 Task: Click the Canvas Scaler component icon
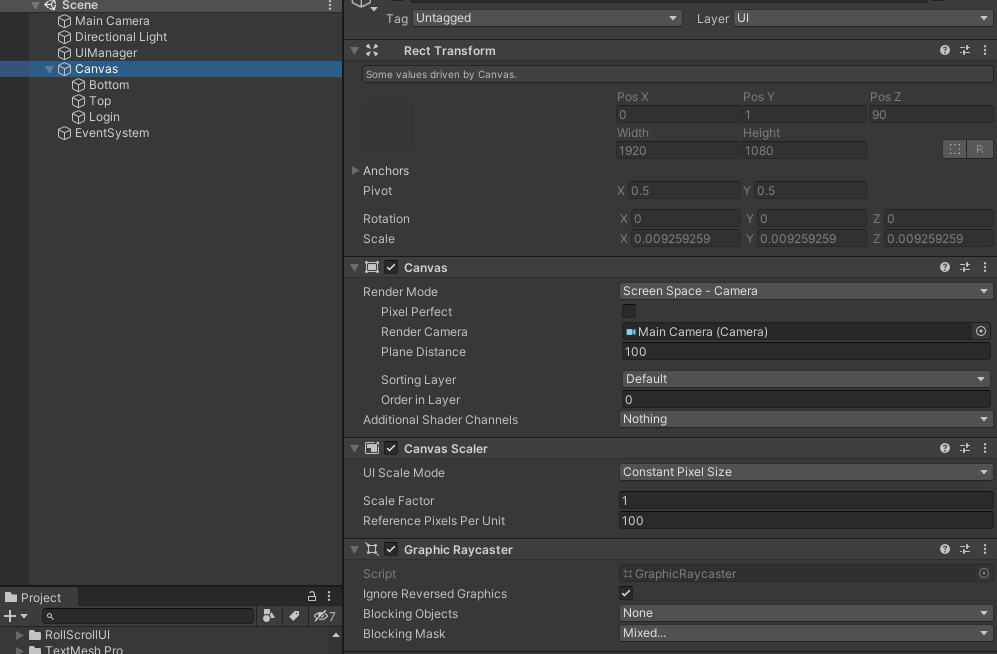372,448
